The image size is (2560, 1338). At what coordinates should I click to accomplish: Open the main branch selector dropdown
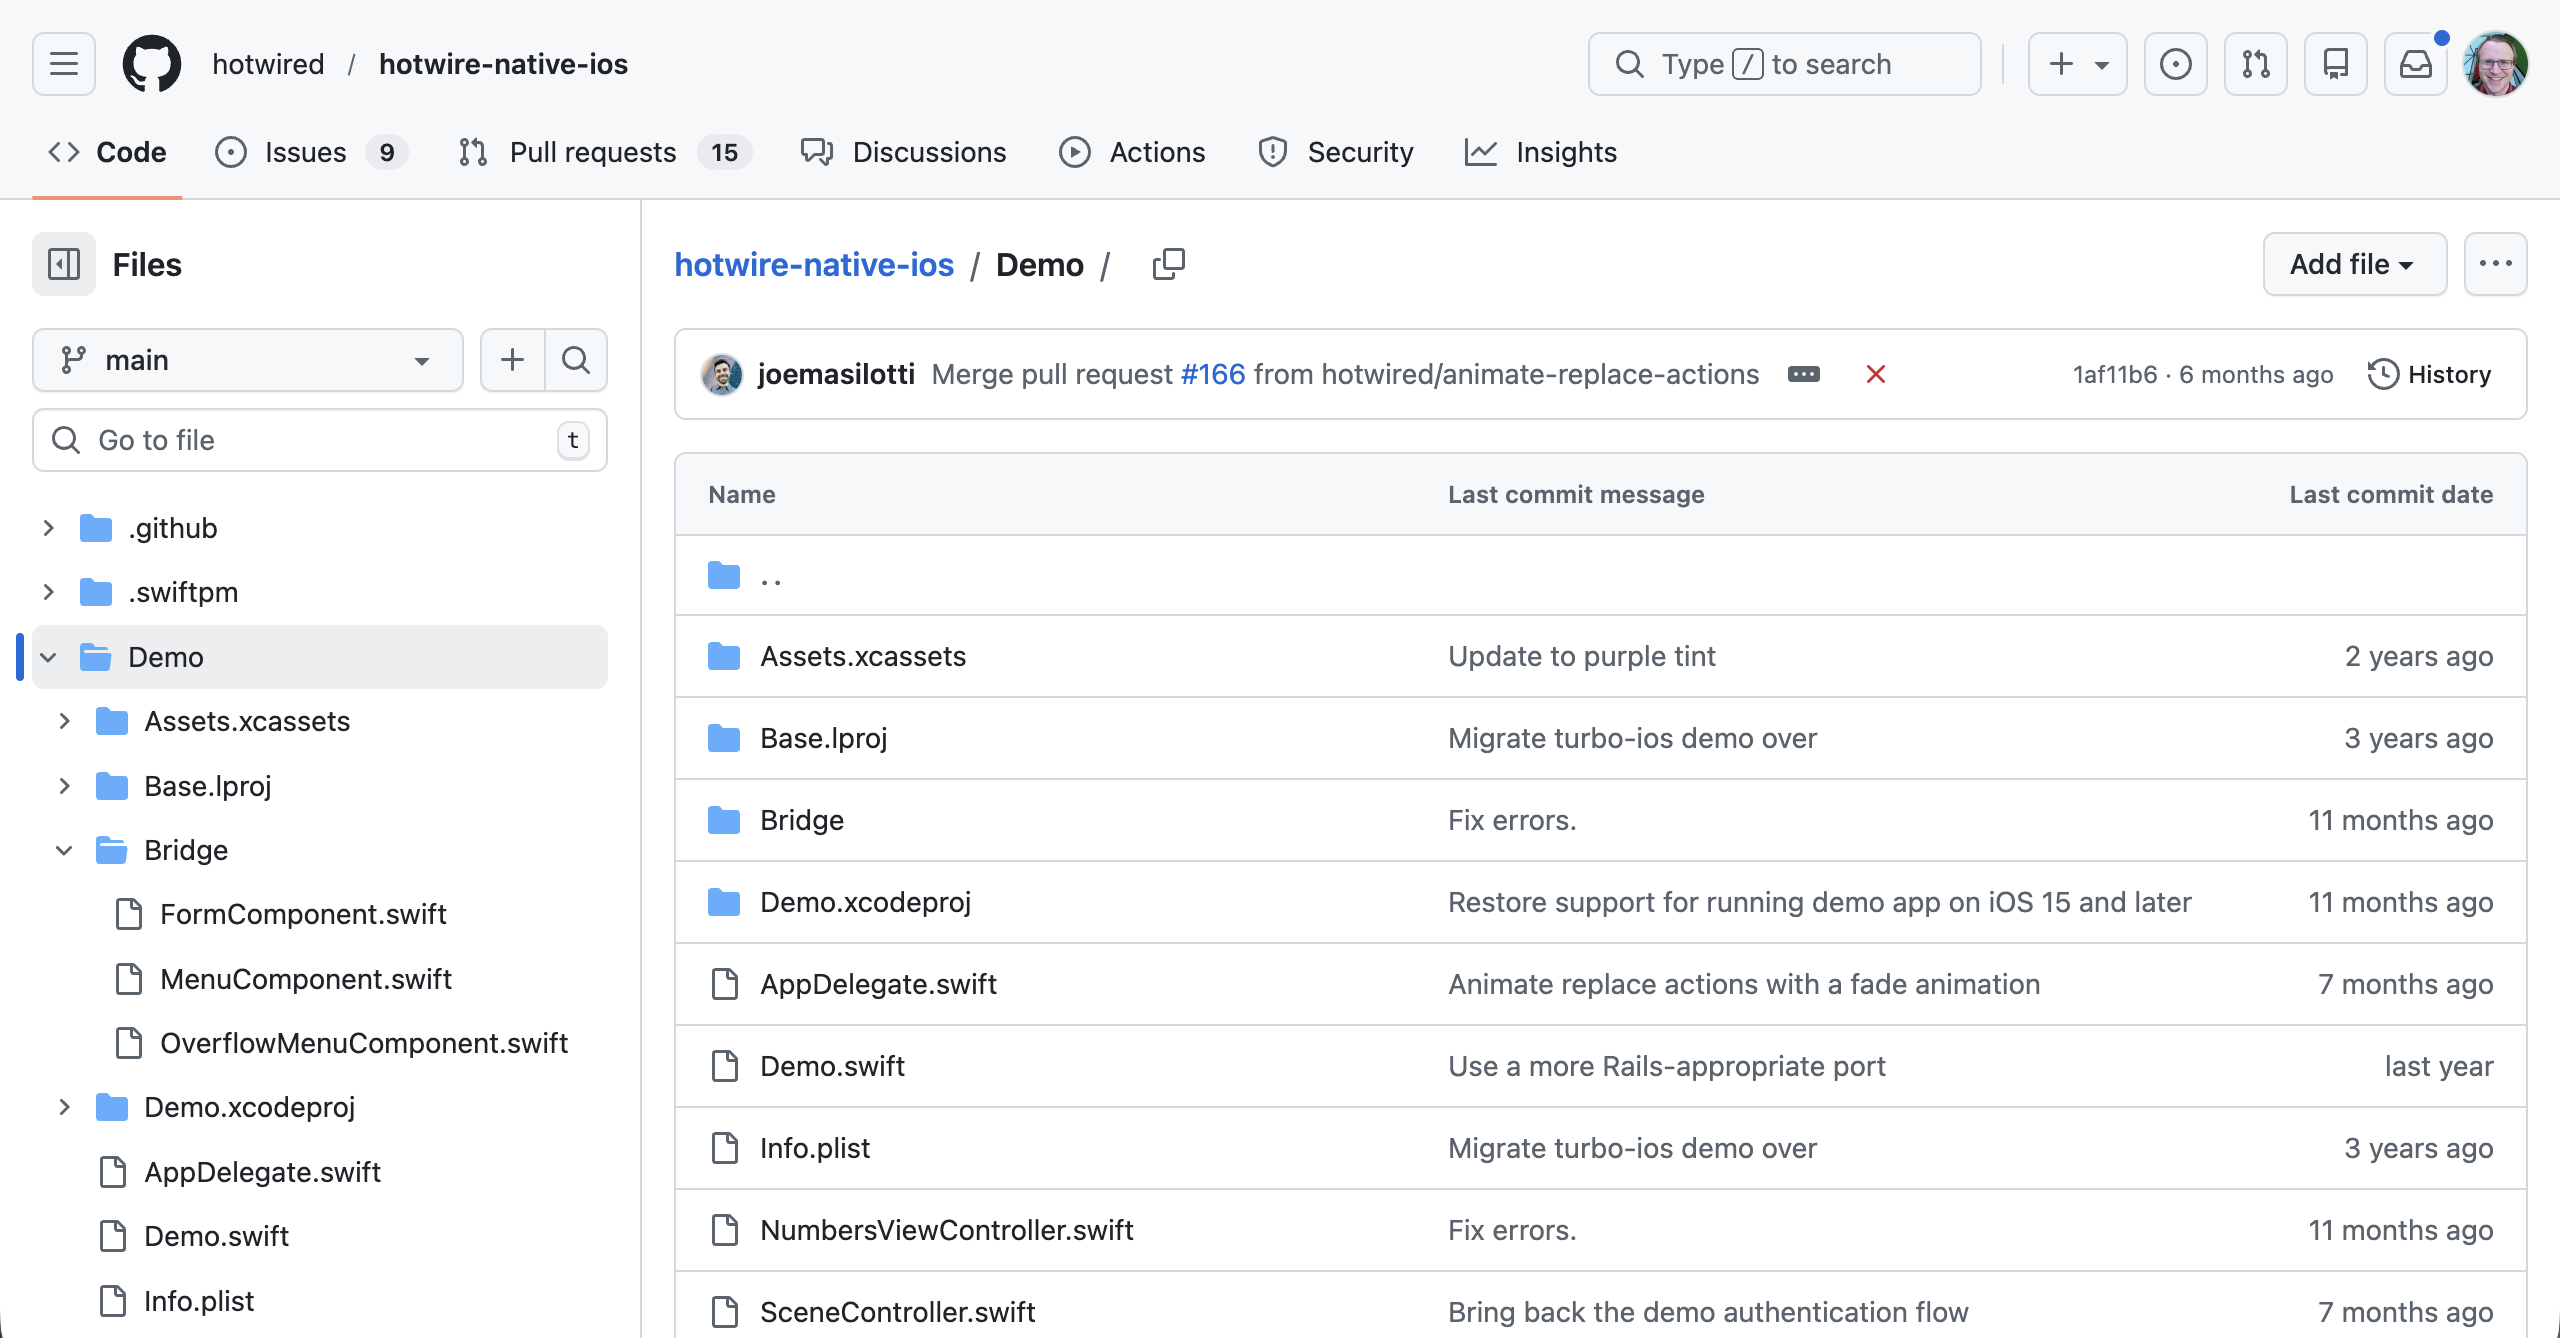(x=248, y=360)
